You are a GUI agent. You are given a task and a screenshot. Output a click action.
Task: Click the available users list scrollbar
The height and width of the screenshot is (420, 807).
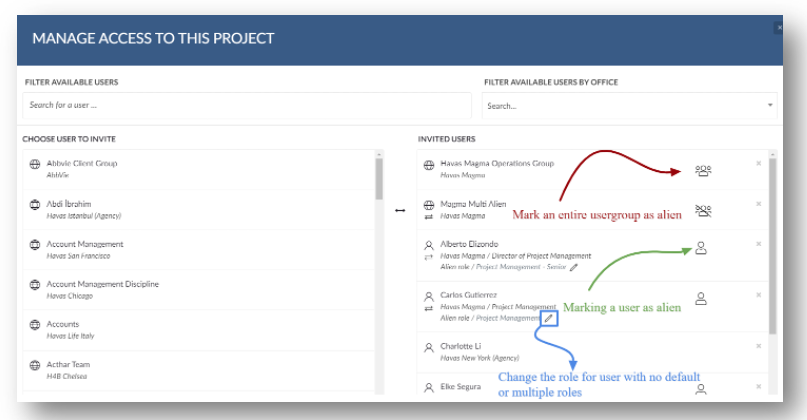click(379, 179)
